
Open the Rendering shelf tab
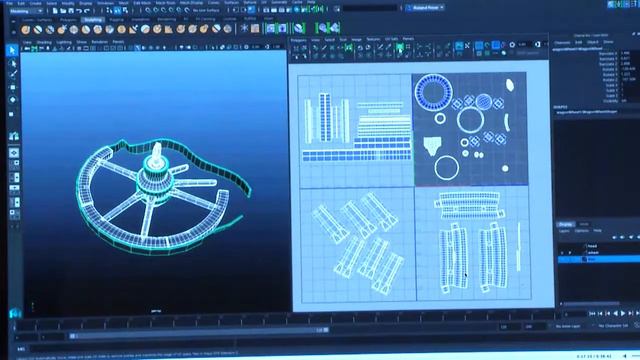coord(167,20)
